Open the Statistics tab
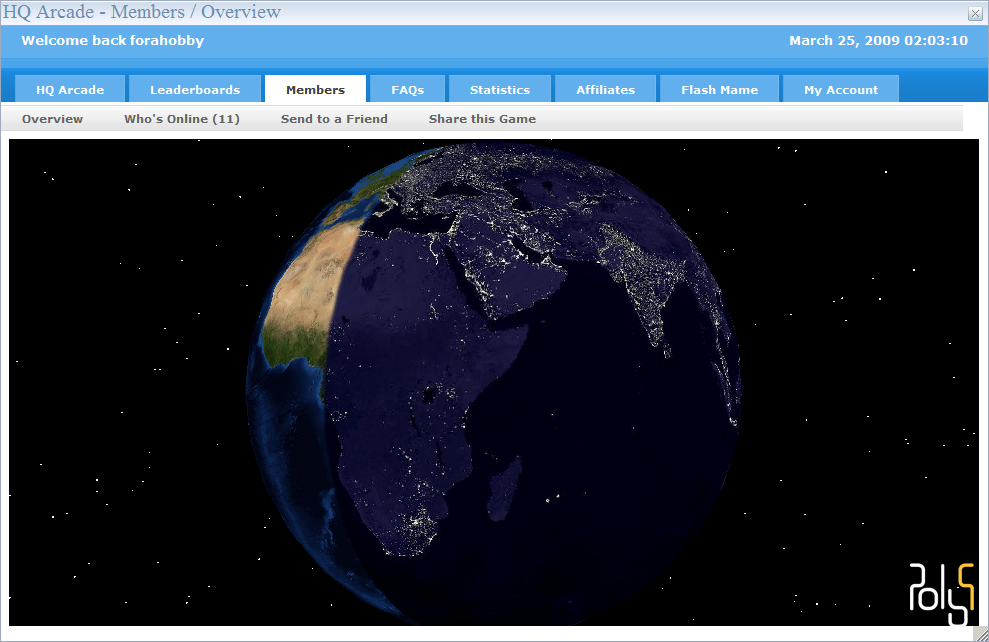 [x=500, y=89]
